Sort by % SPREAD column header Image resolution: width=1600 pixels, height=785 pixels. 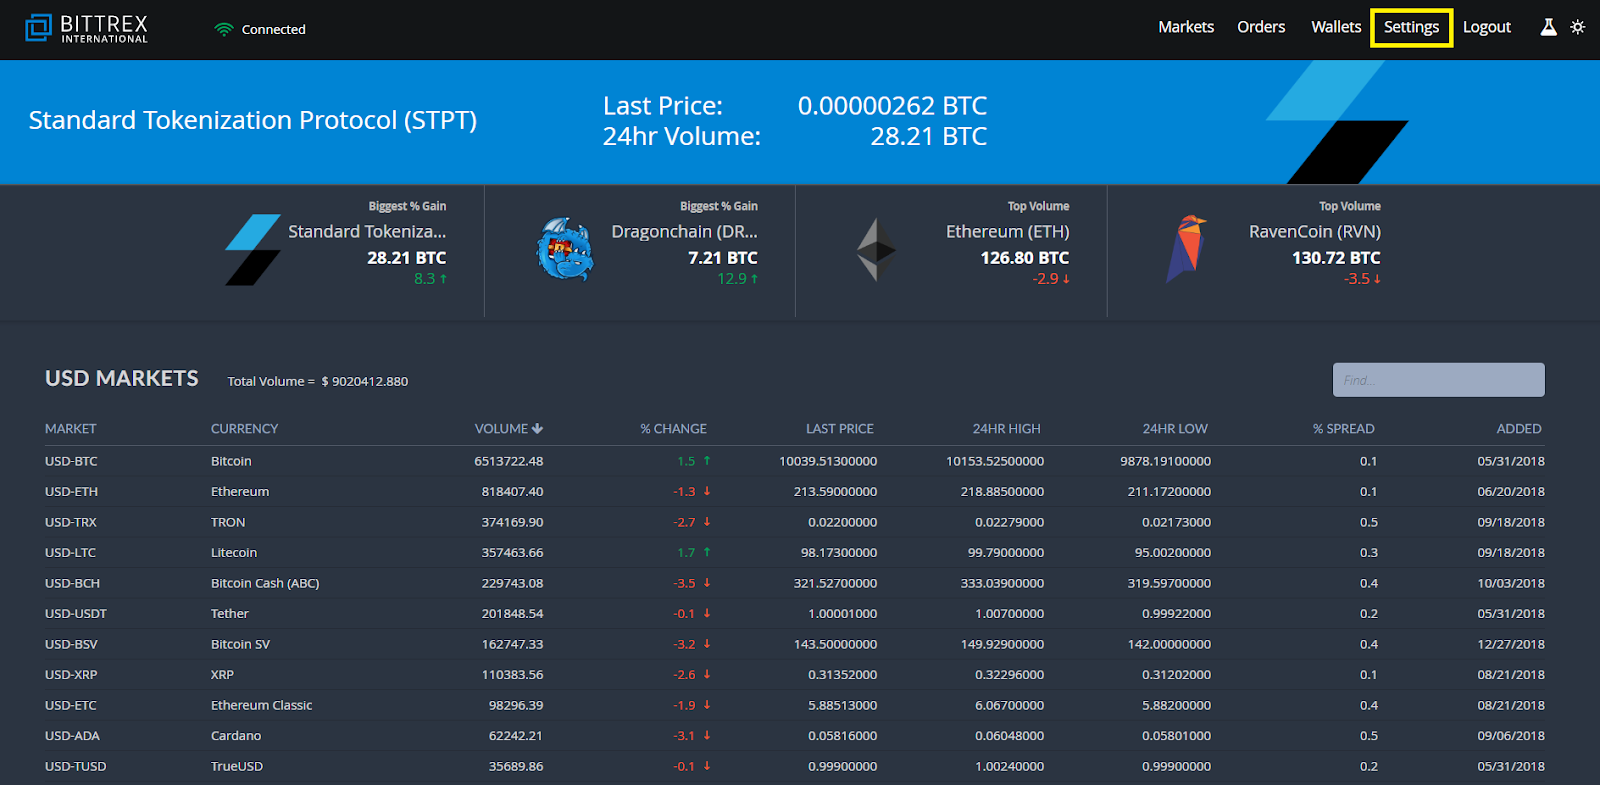pyautogui.click(x=1343, y=429)
